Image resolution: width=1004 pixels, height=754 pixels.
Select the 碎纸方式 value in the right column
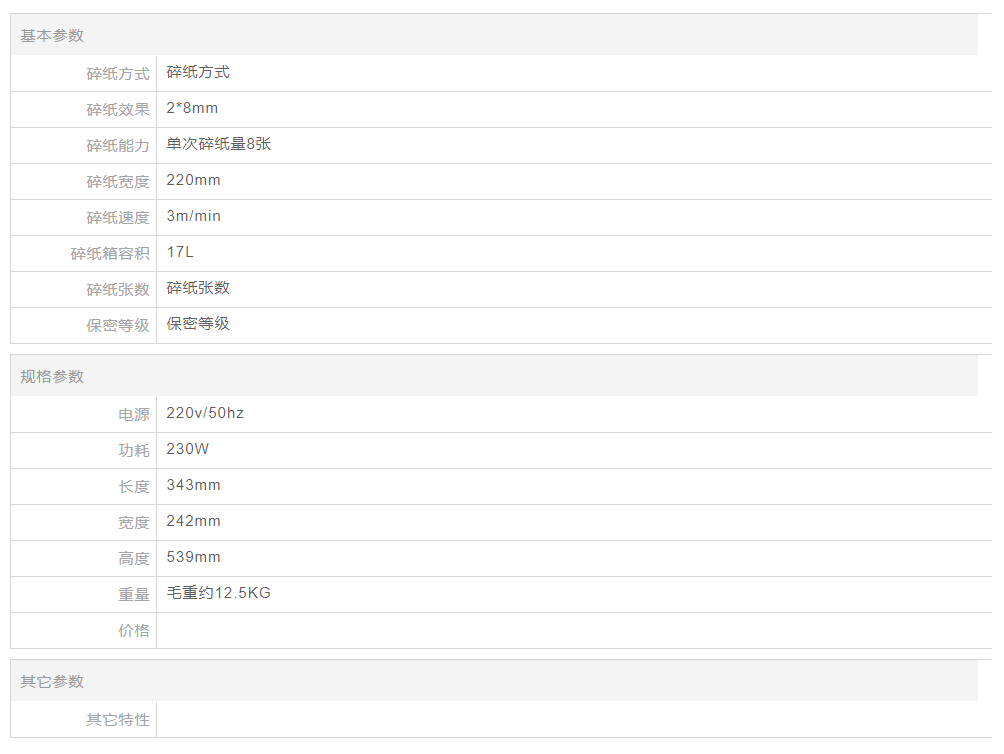click(198, 72)
